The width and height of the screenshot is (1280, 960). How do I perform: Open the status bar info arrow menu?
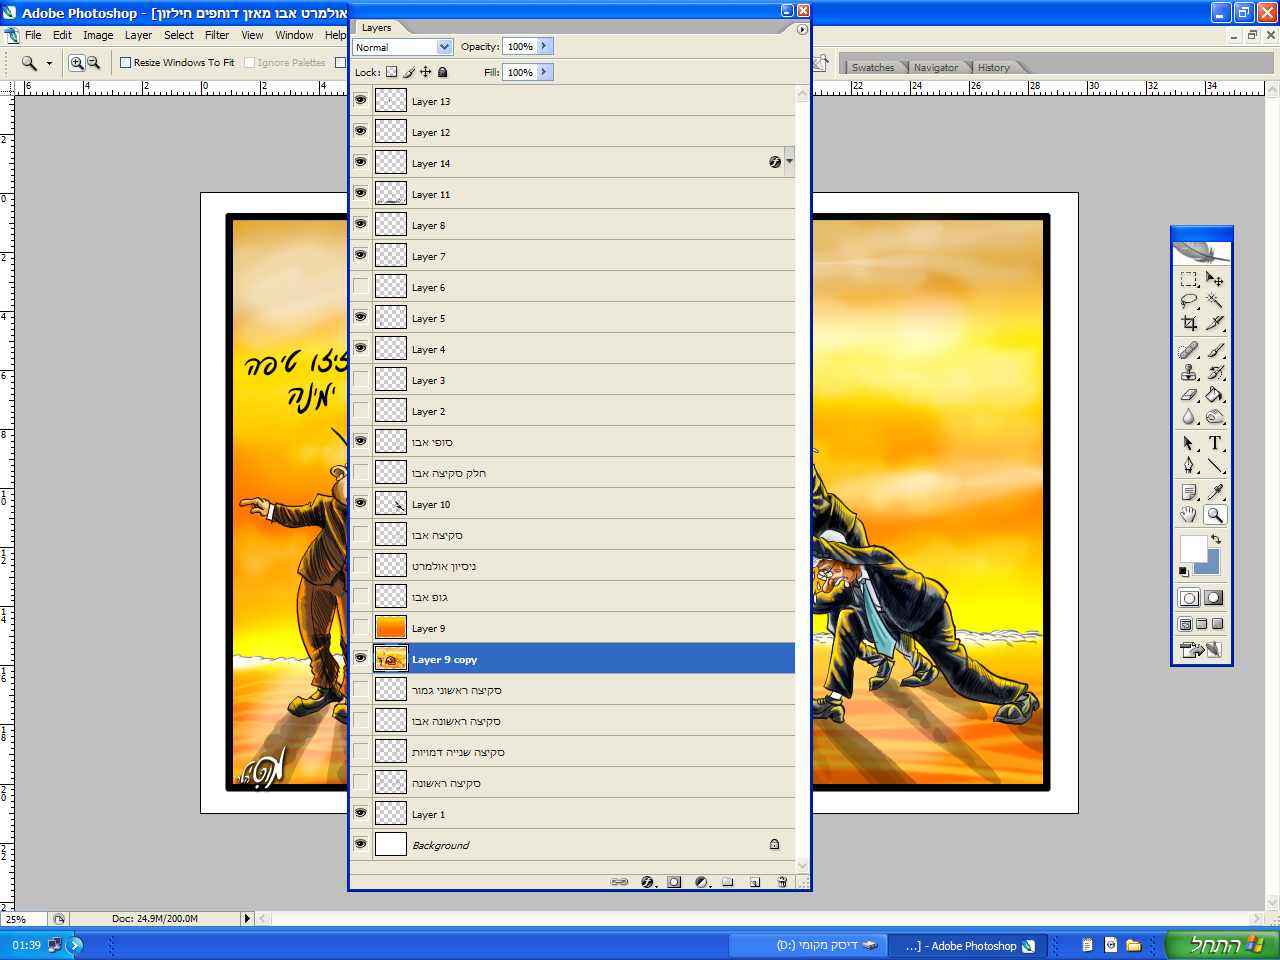coord(247,918)
